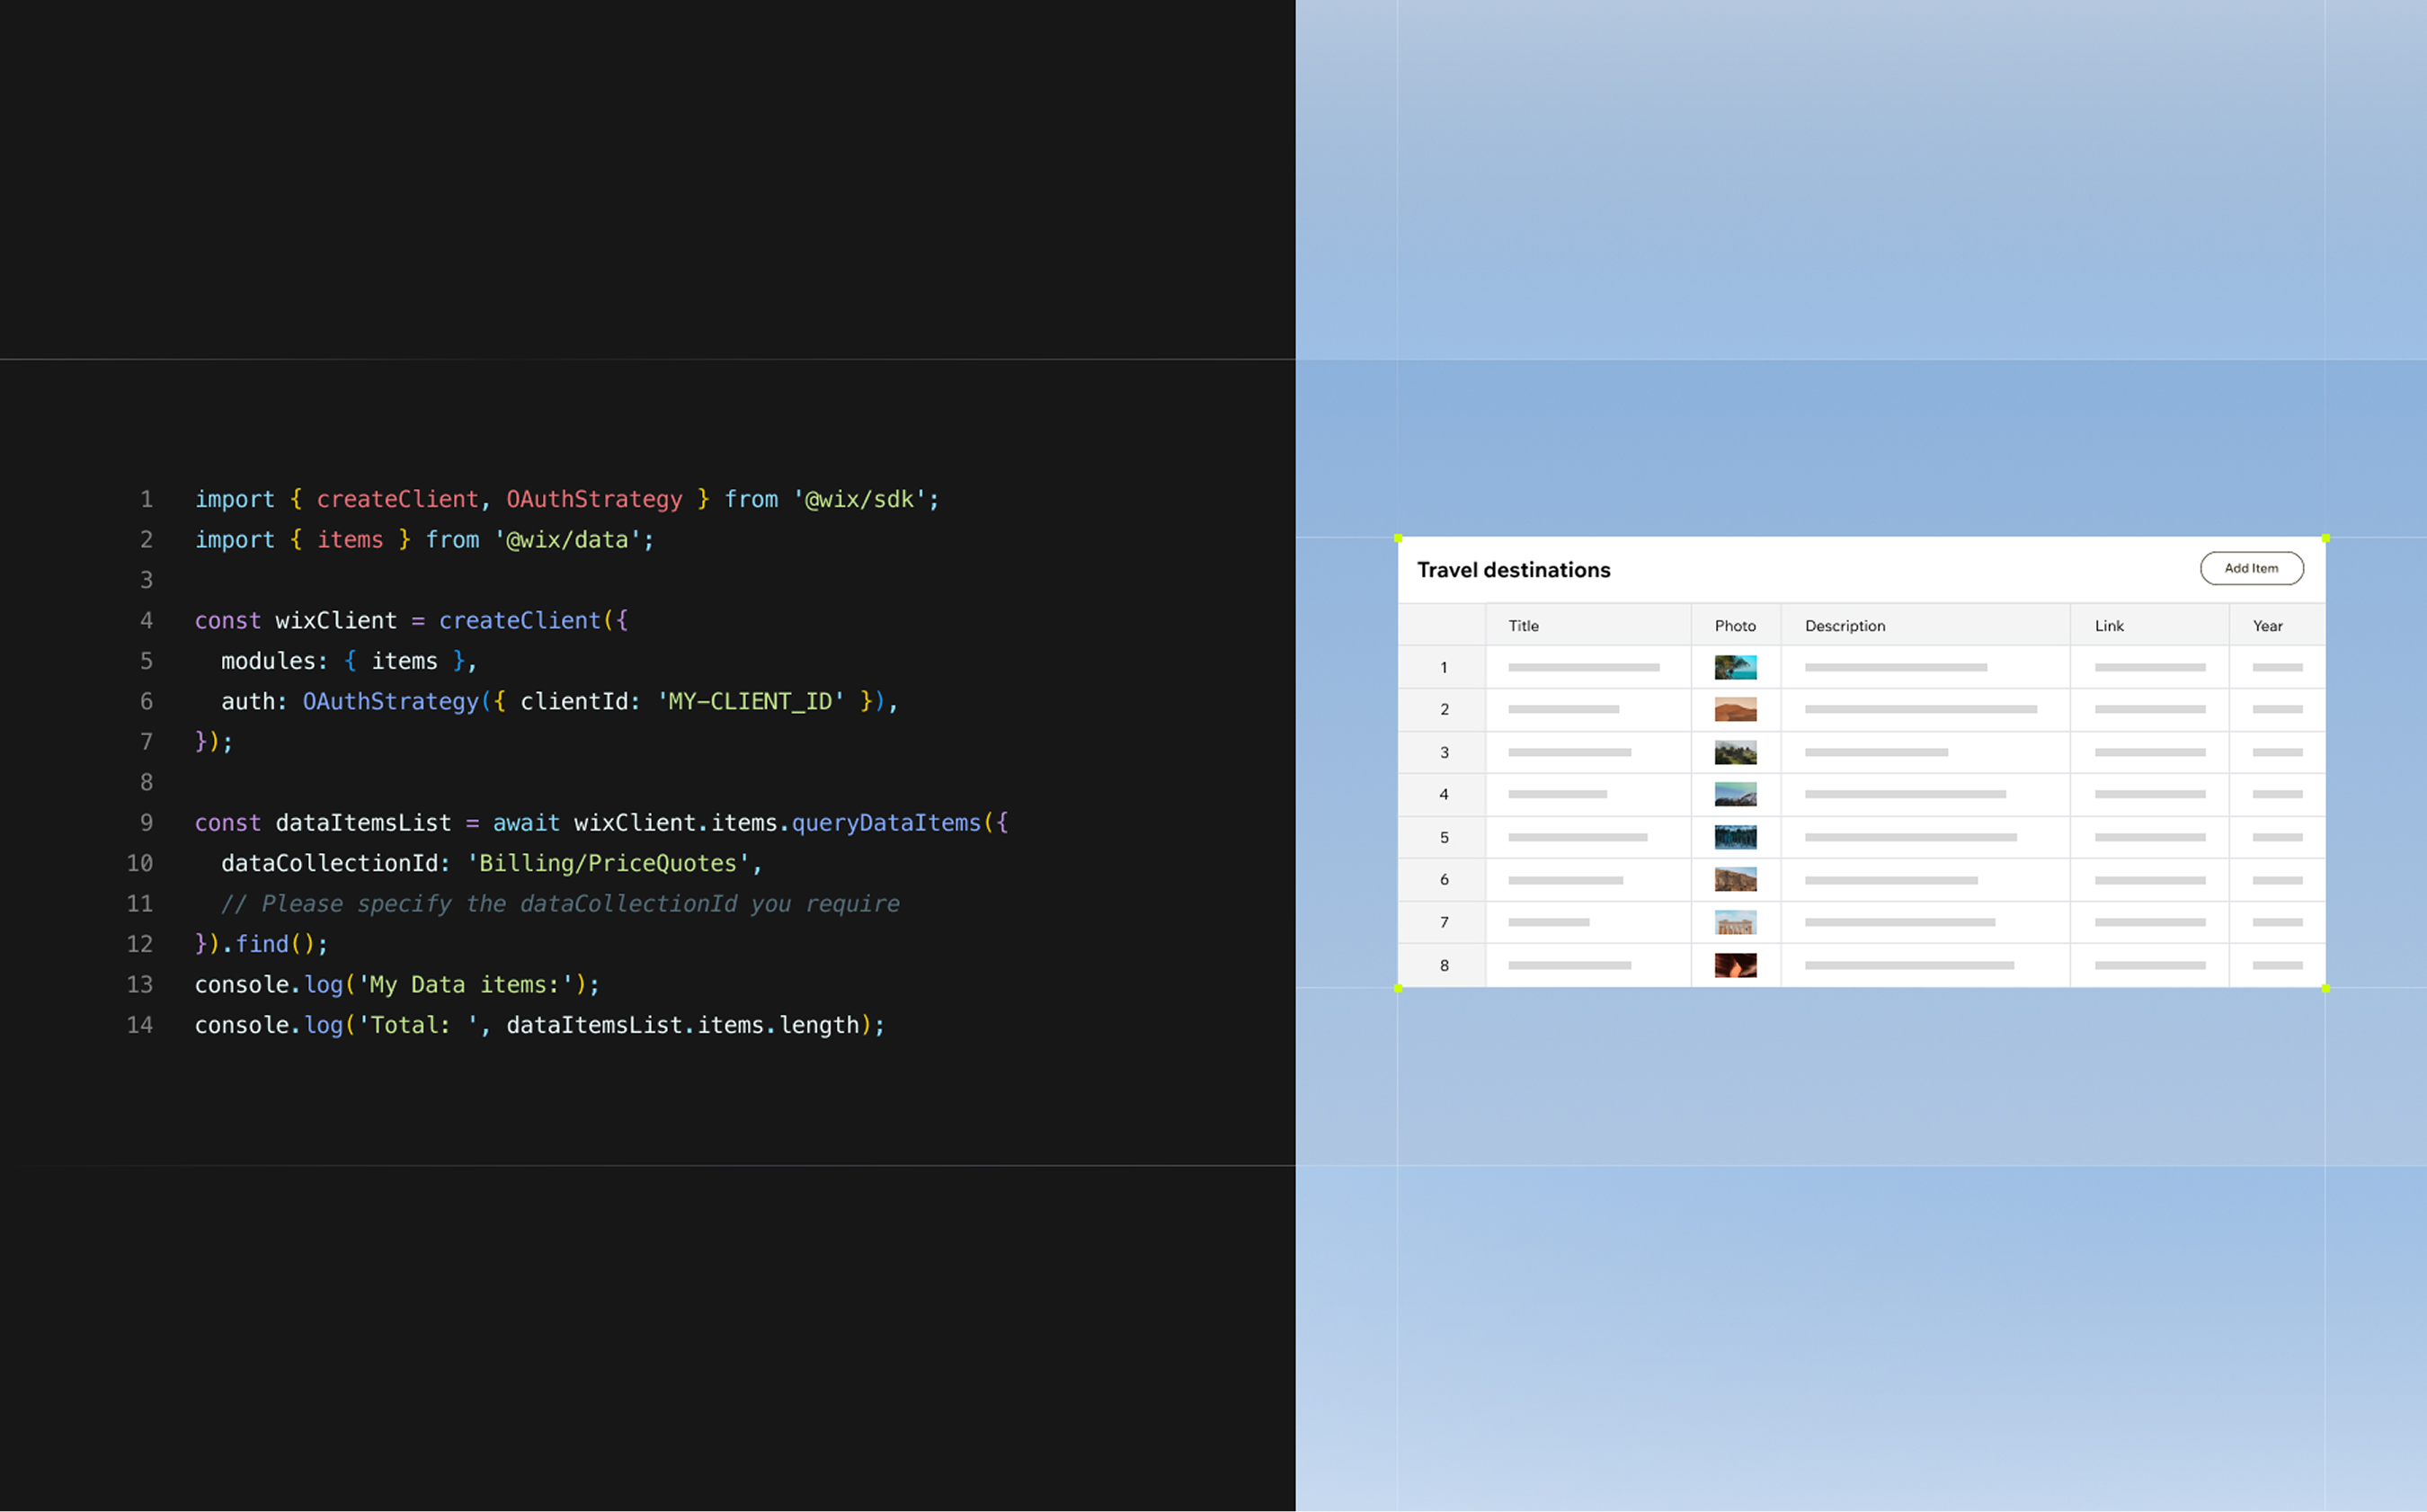Select the Photo column header
2427x1512 pixels.
(x=1735, y=625)
